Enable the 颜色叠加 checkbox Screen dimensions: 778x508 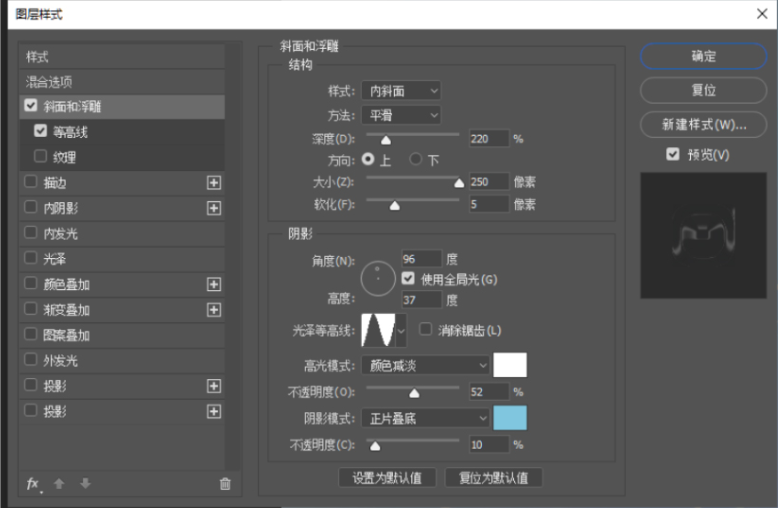(31, 283)
